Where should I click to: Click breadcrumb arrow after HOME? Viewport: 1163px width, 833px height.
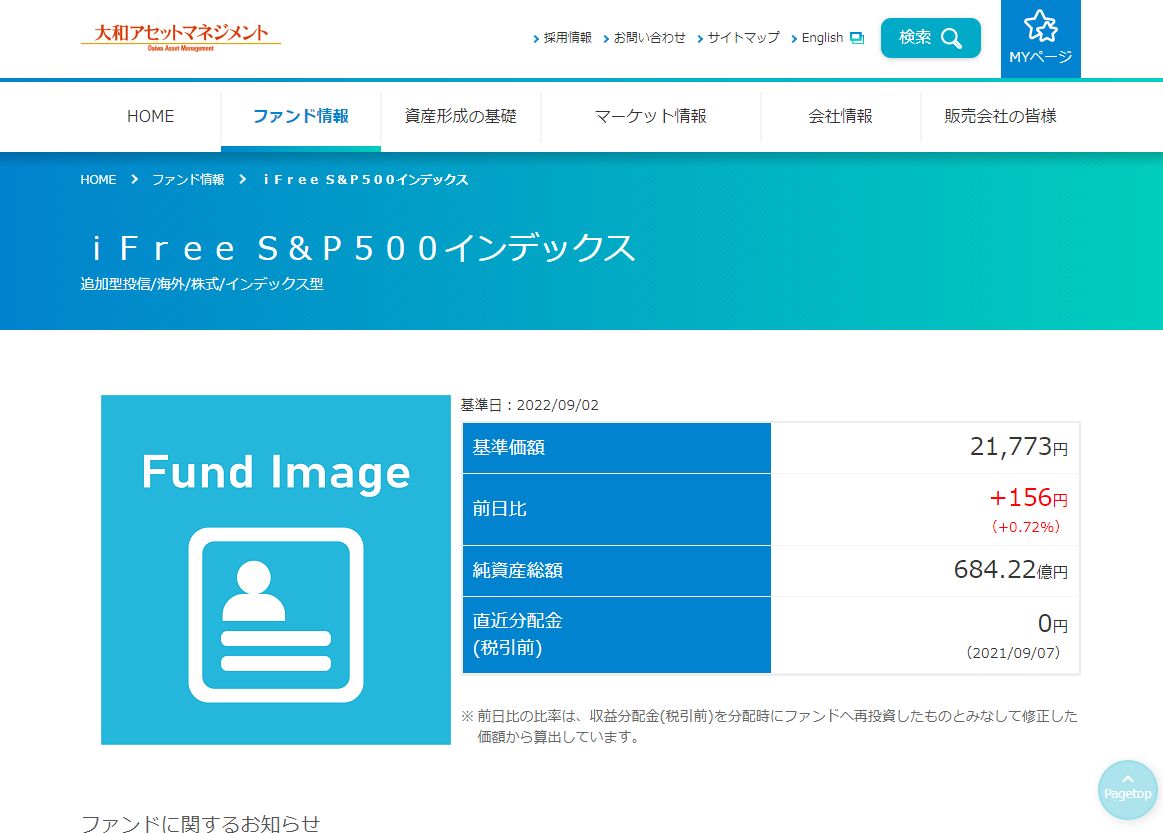(134, 180)
